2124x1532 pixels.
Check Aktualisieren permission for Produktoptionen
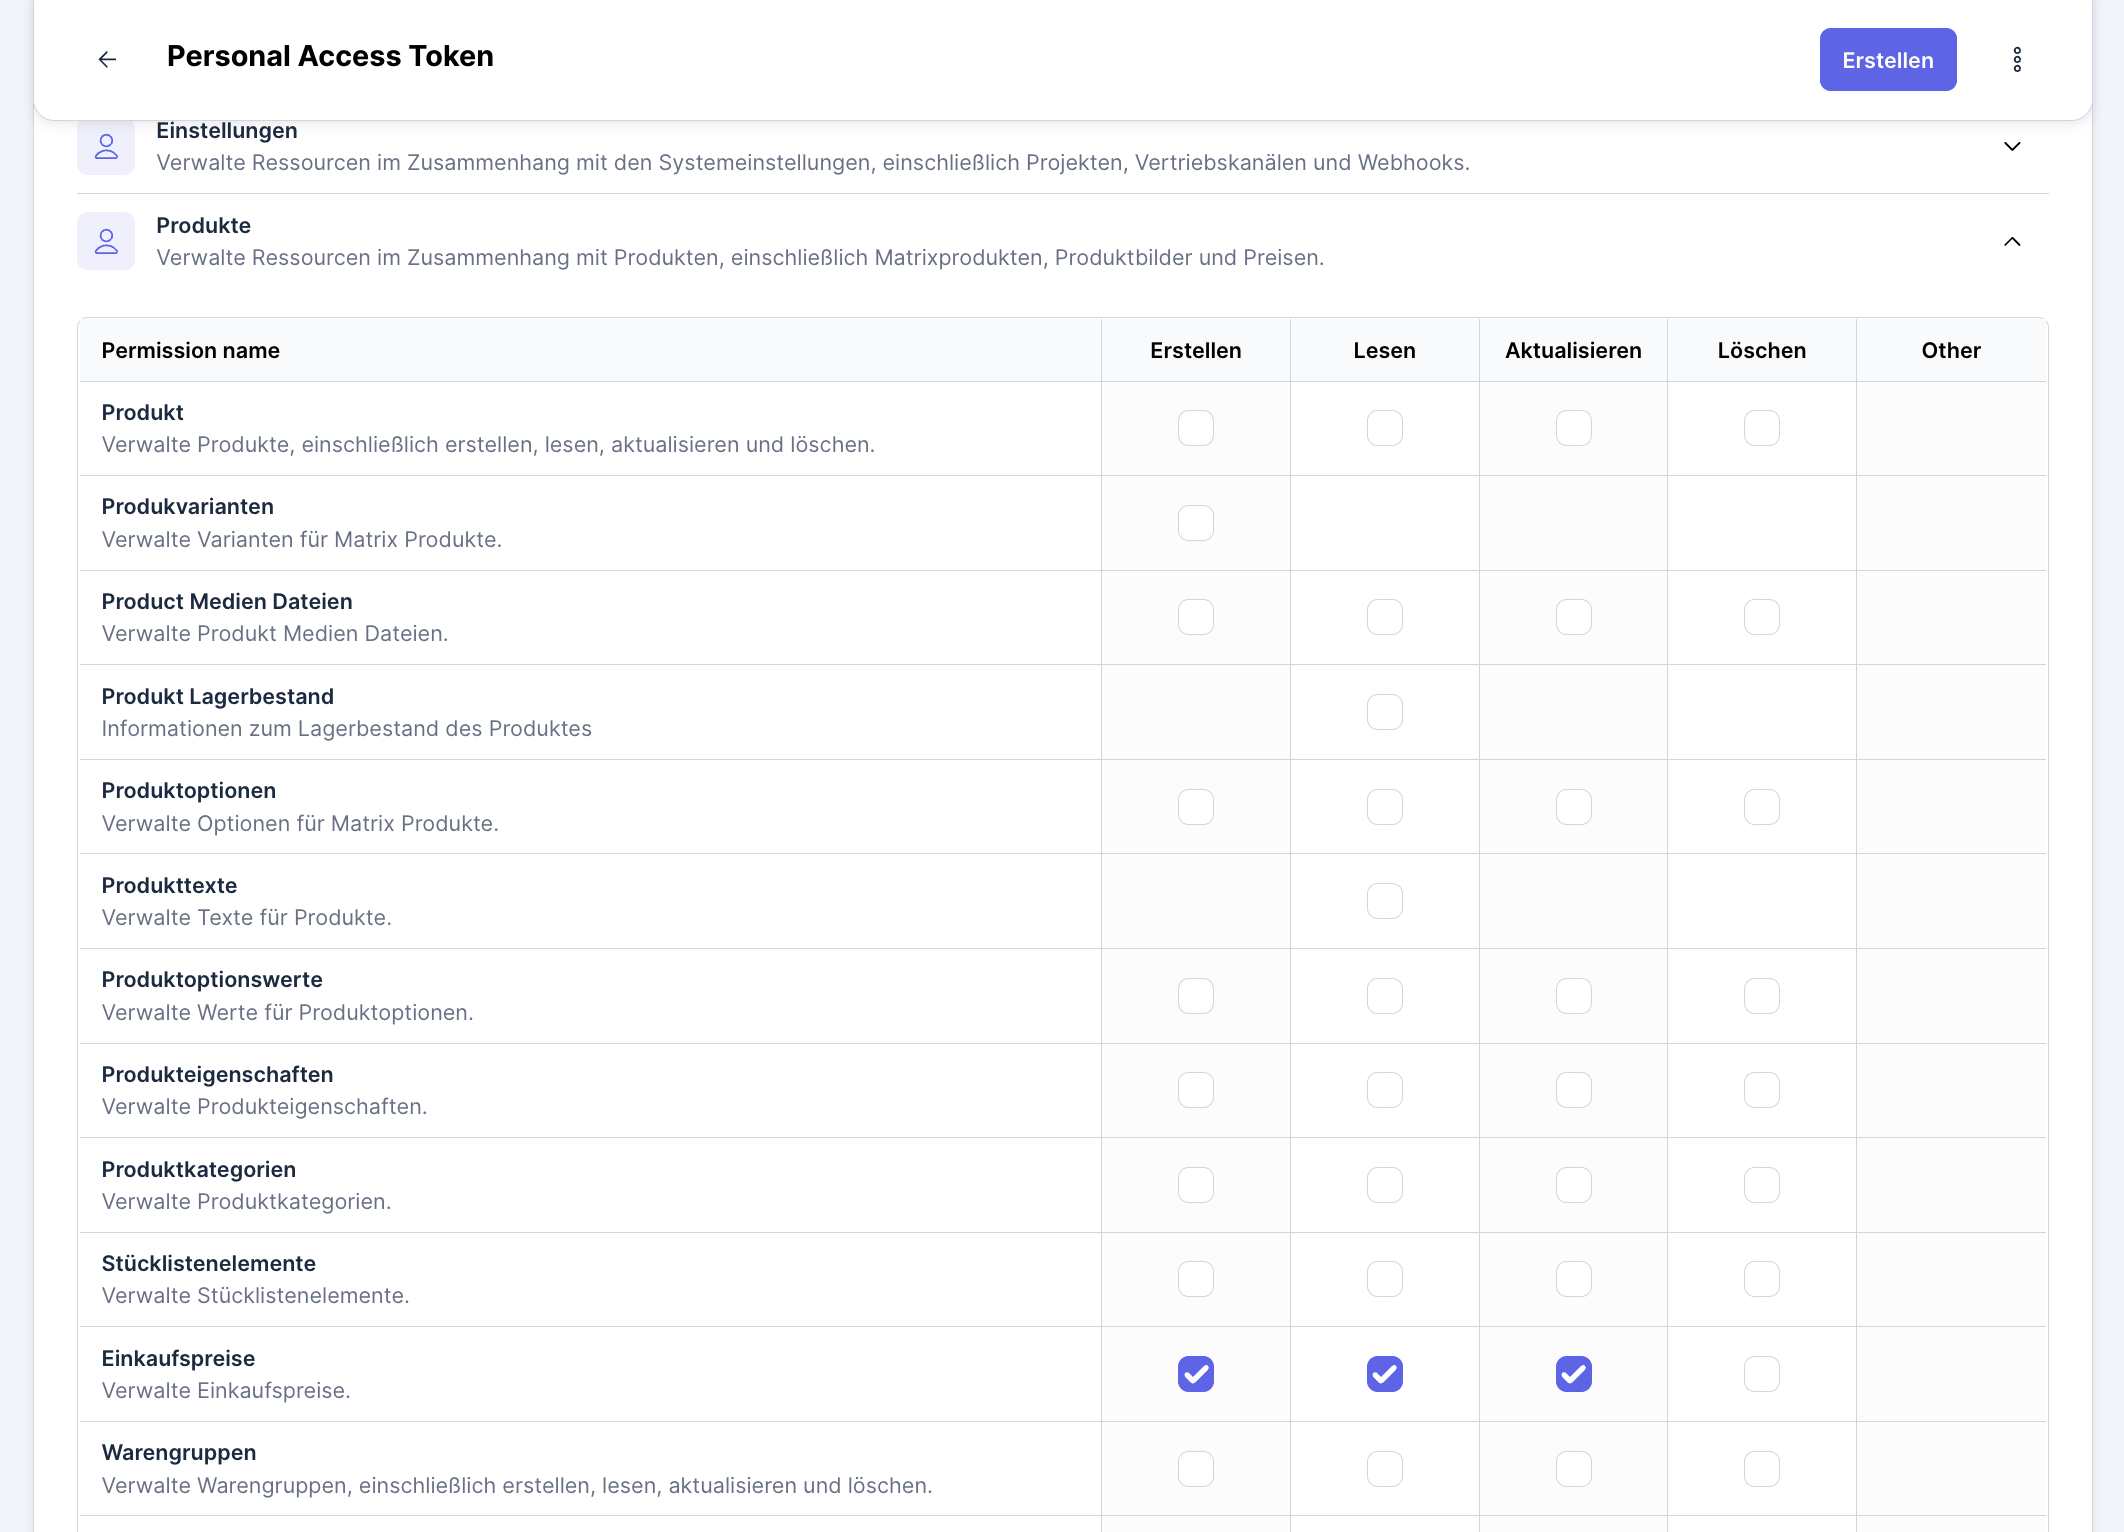(1573, 806)
